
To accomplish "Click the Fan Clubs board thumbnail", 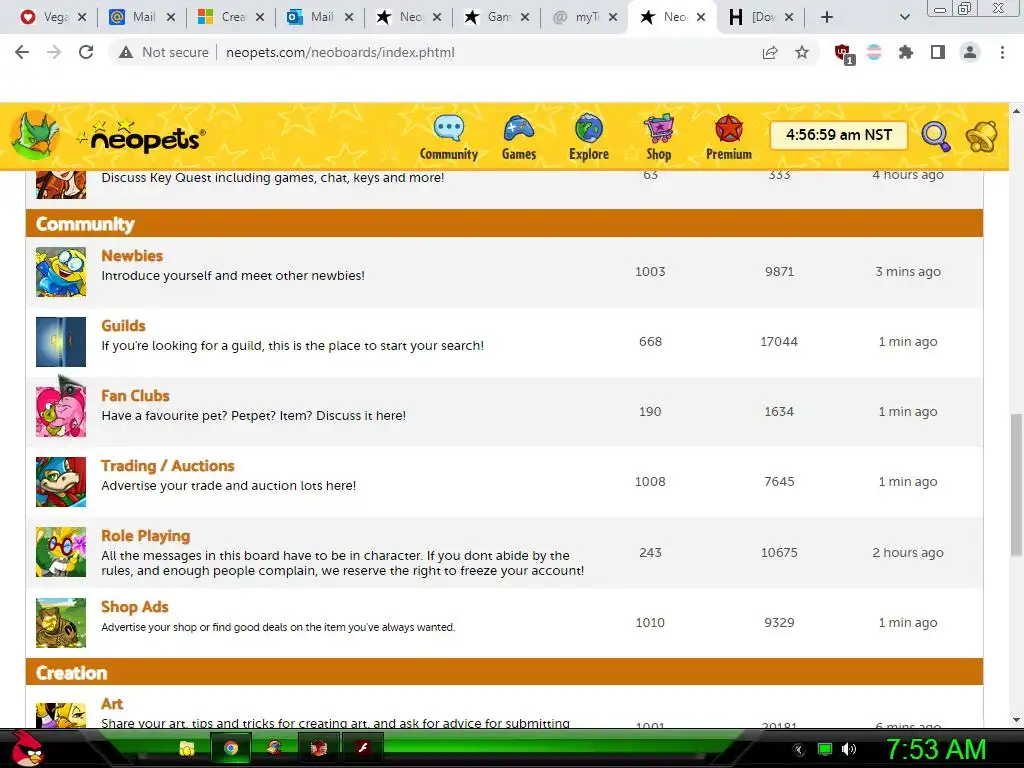I will [x=61, y=411].
